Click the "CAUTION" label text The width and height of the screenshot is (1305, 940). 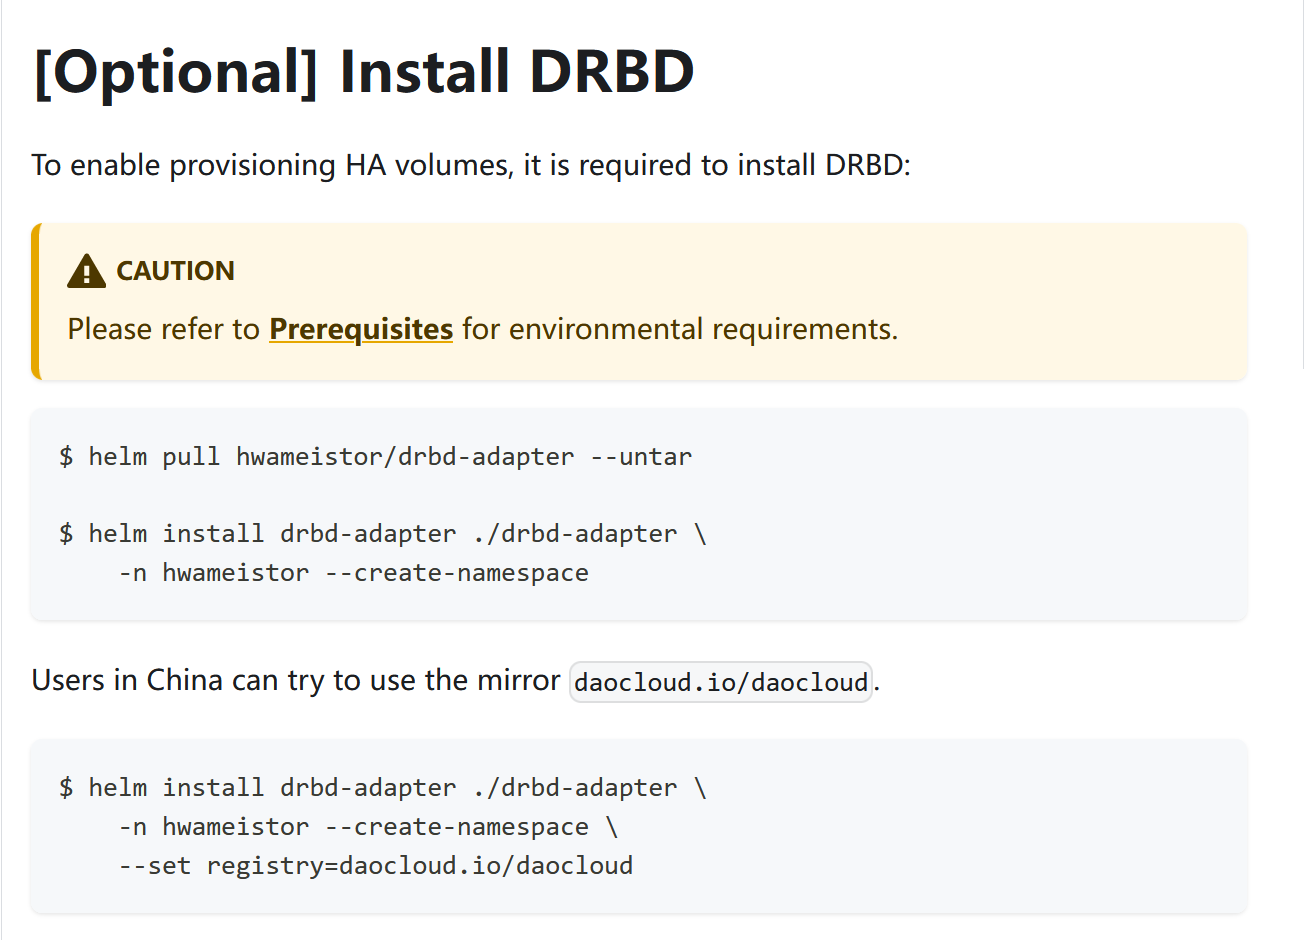(175, 271)
